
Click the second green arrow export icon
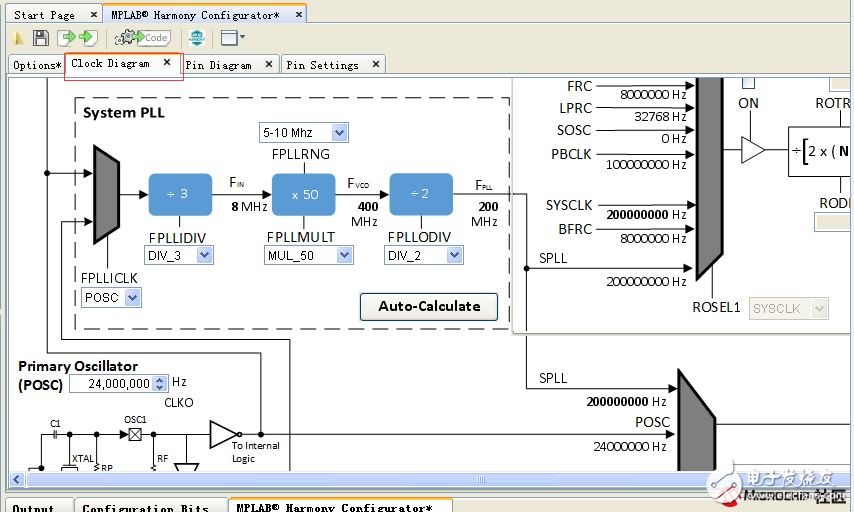tap(86, 38)
